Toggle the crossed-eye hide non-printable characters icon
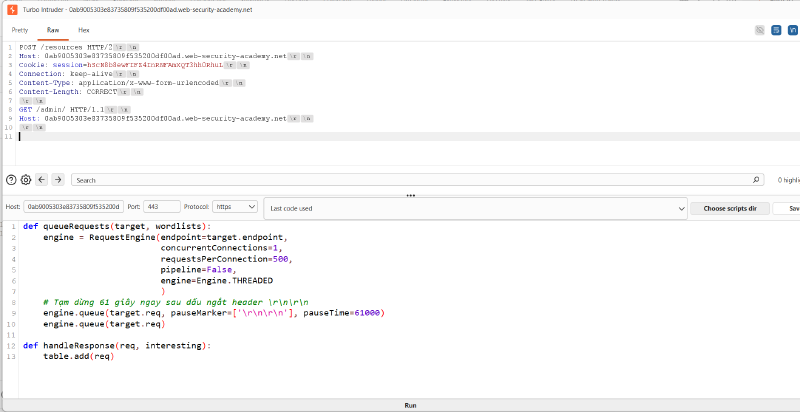 pyautogui.click(x=760, y=31)
